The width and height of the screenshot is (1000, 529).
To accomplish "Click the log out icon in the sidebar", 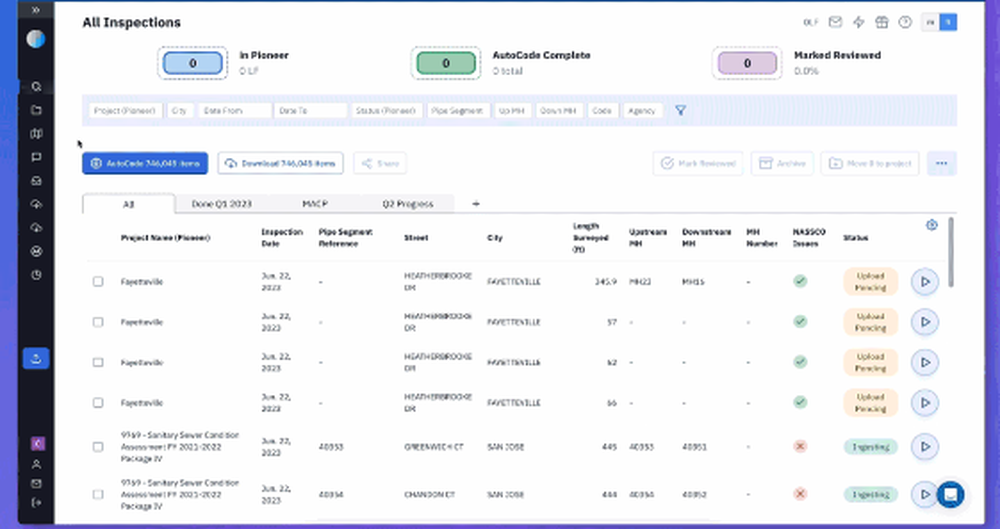I will pyautogui.click(x=36, y=503).
